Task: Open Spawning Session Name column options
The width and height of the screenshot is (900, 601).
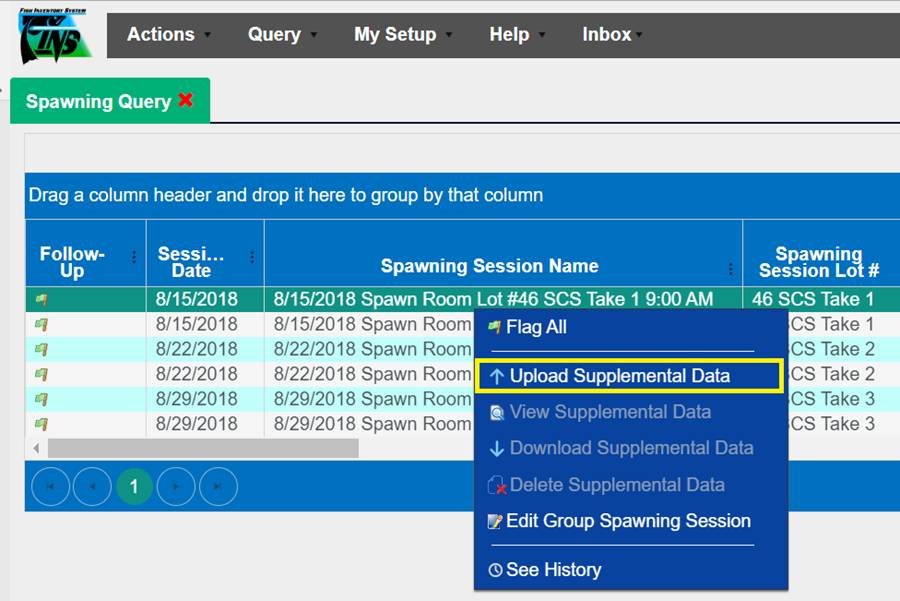Action: 731,268
